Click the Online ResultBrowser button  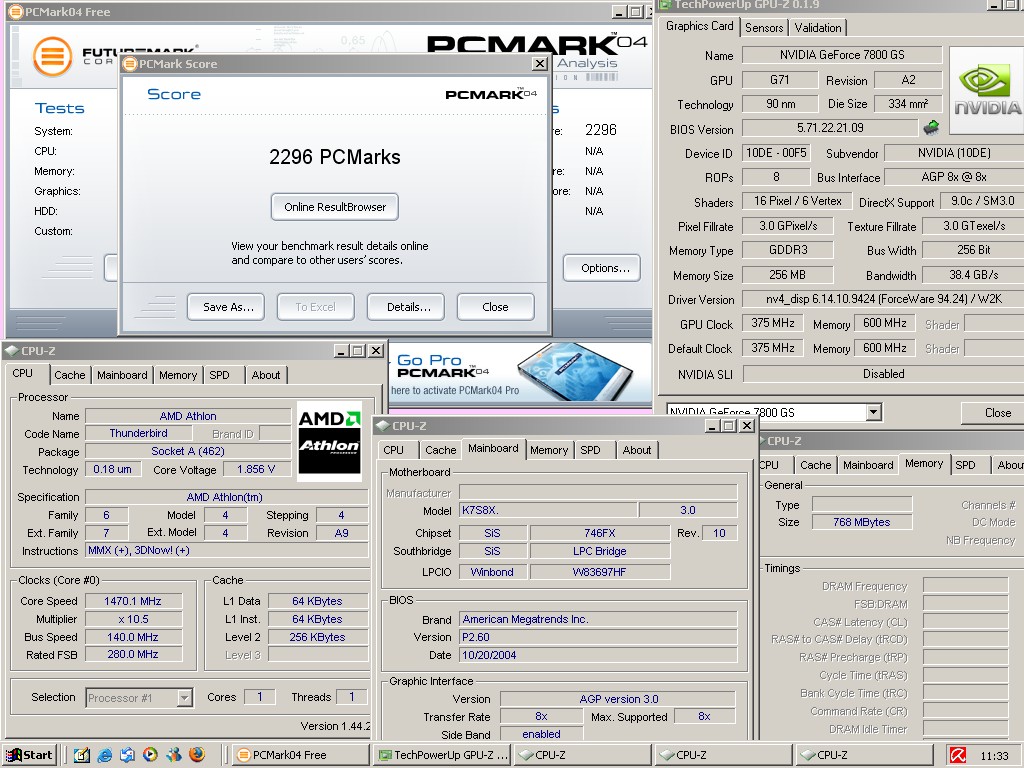pos(335,207)
